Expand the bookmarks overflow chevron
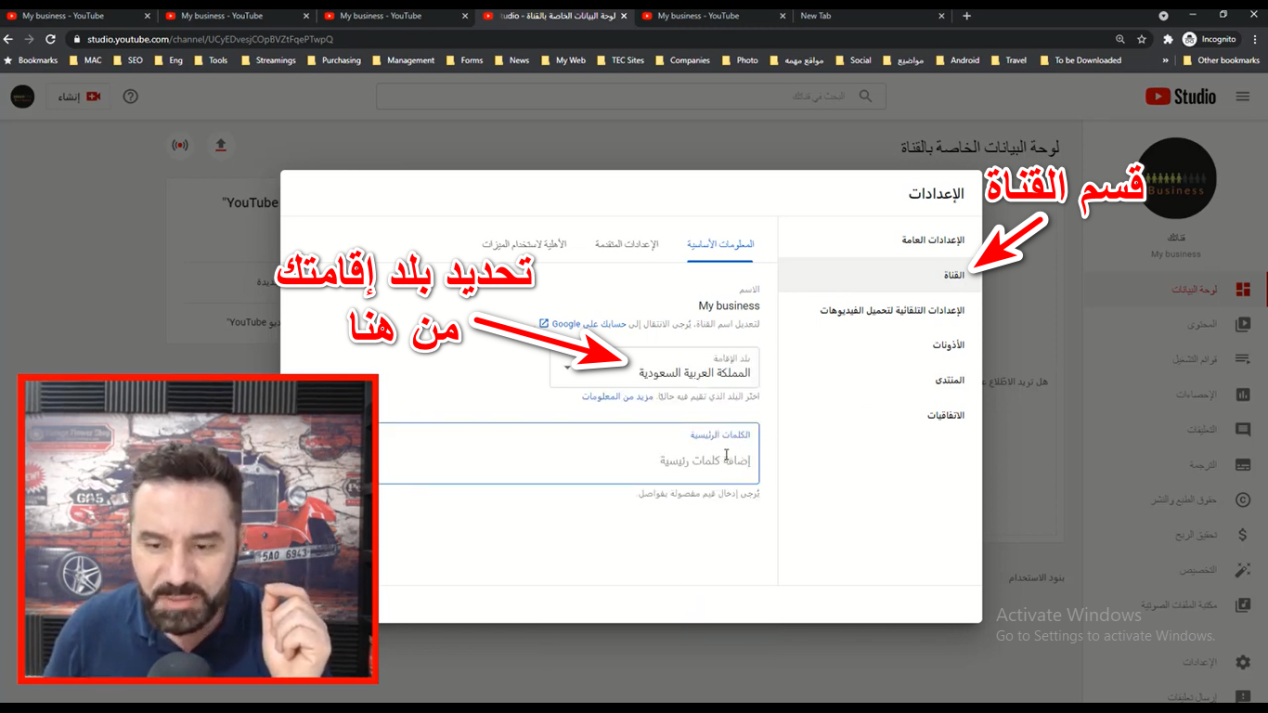Screen dimensions: 1268x713 (x=1165, y=60)
